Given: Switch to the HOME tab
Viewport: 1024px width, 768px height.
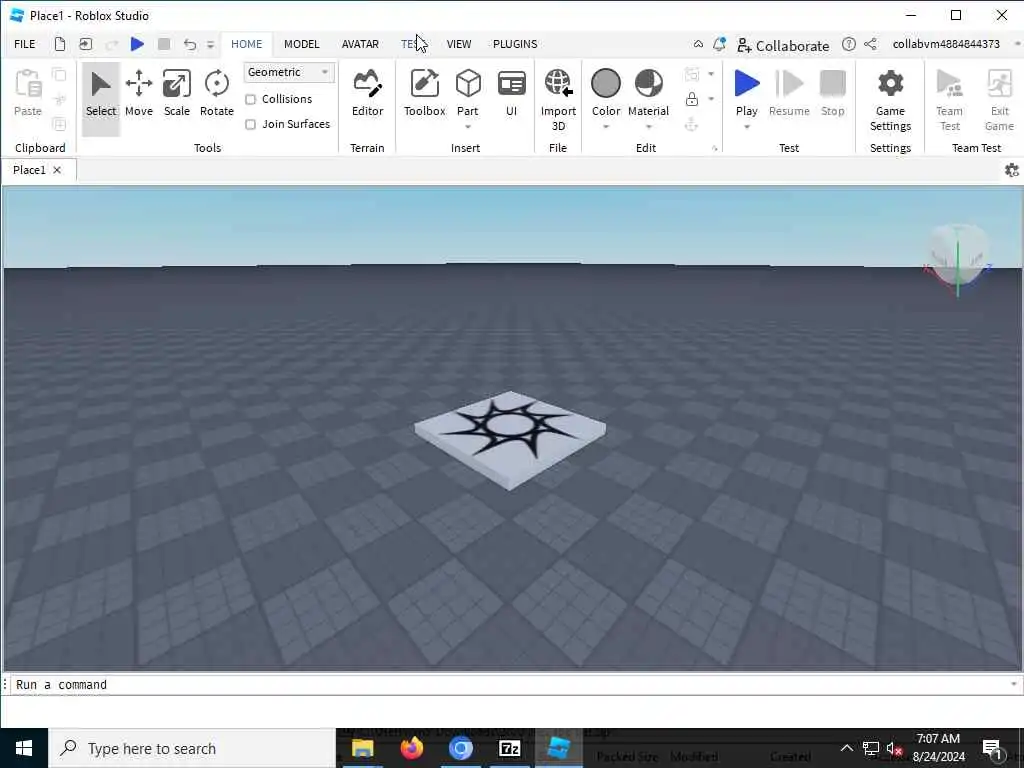Looking at the screenshot, I should tap(246, 44).
